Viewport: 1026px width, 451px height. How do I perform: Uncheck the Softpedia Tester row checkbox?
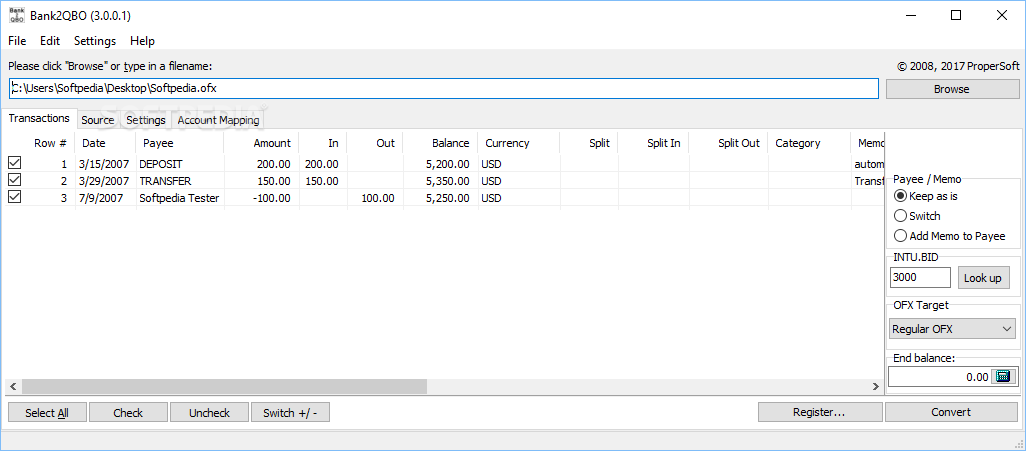14,196
